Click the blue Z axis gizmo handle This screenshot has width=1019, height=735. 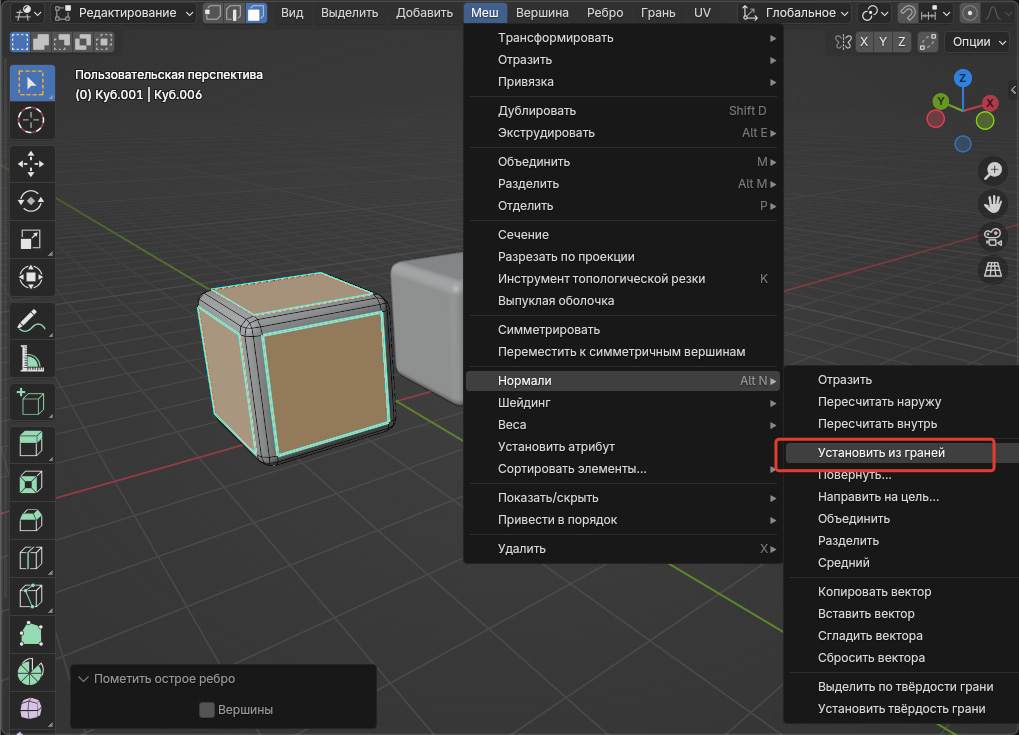click(962, 79)
